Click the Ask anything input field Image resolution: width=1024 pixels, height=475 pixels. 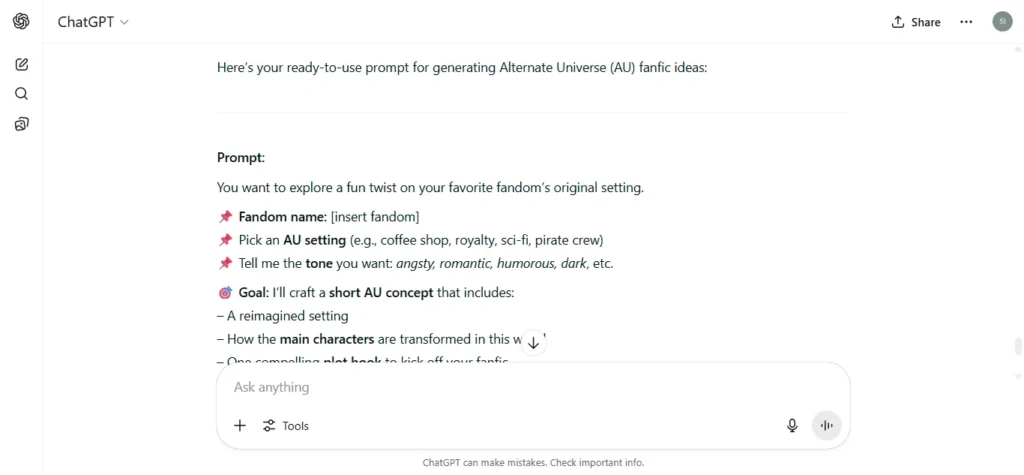pyautogui.click(x=533, y=387)
